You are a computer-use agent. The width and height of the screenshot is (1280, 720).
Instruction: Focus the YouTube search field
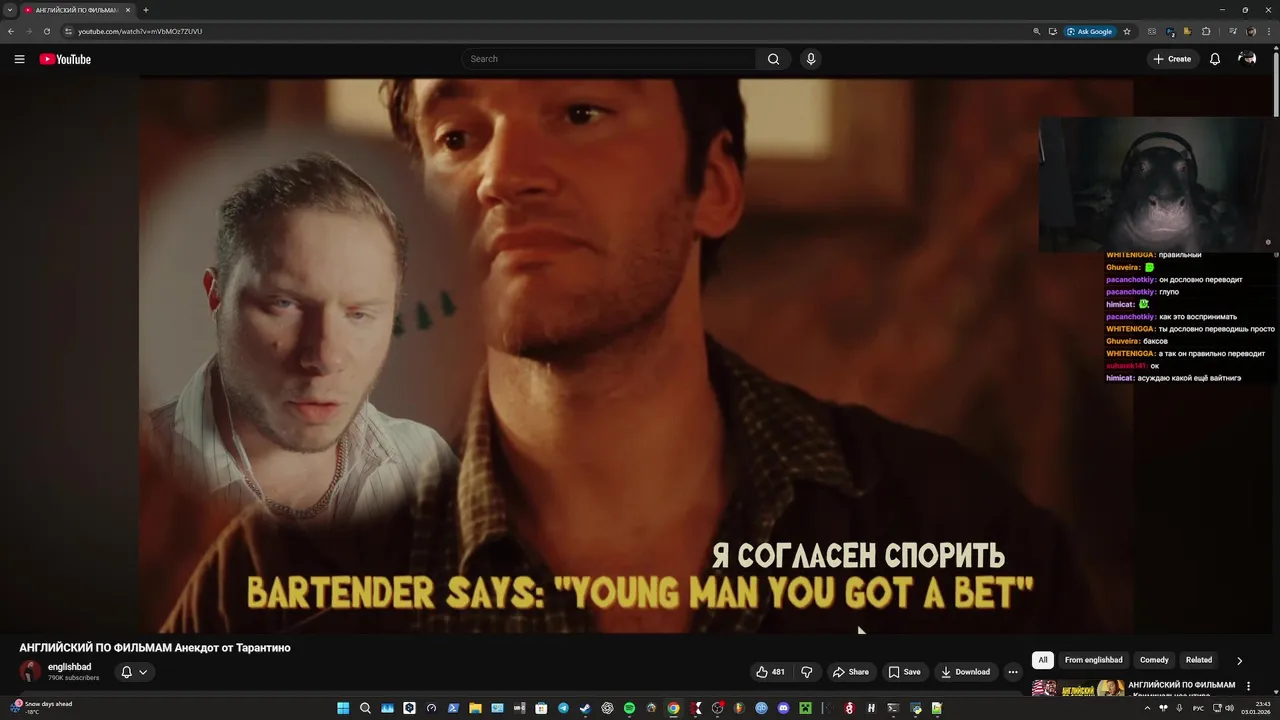(610, 59)
